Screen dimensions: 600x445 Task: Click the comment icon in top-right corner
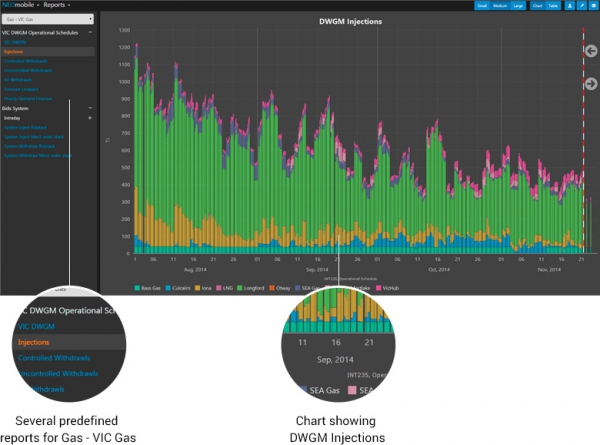592,6
